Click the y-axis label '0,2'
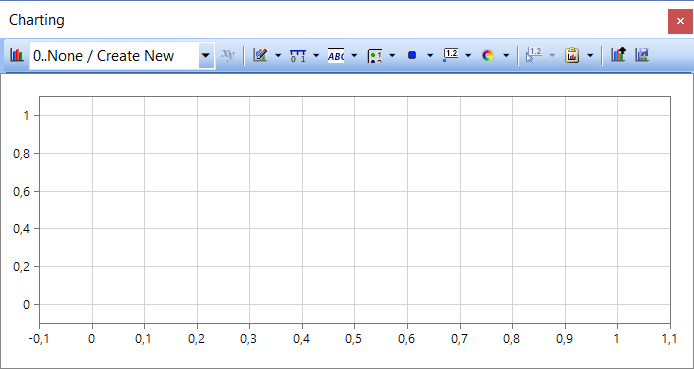The height and width of the screenshot is (369, 694). [x=21, y=267]
